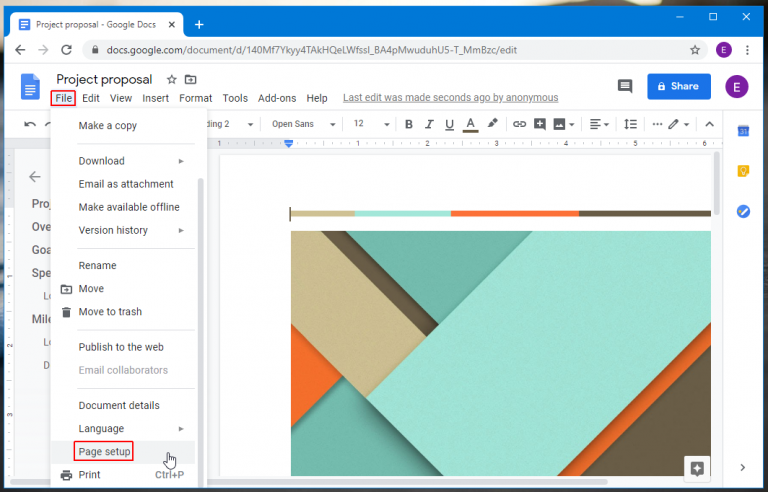Open the Calendar side panel icon
This screenshot has width=768, height=492.
pos(743,131)
